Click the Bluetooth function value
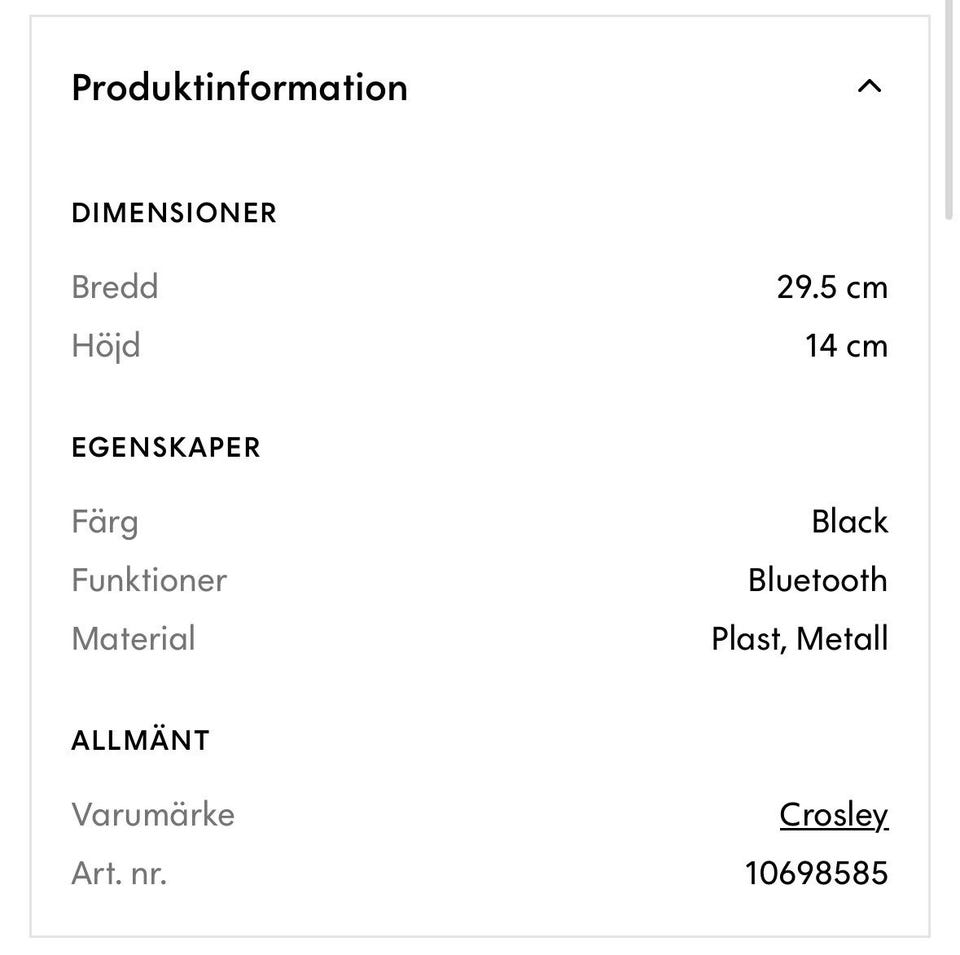The width and height of the screenshot is (960, 955). point(817,580)
